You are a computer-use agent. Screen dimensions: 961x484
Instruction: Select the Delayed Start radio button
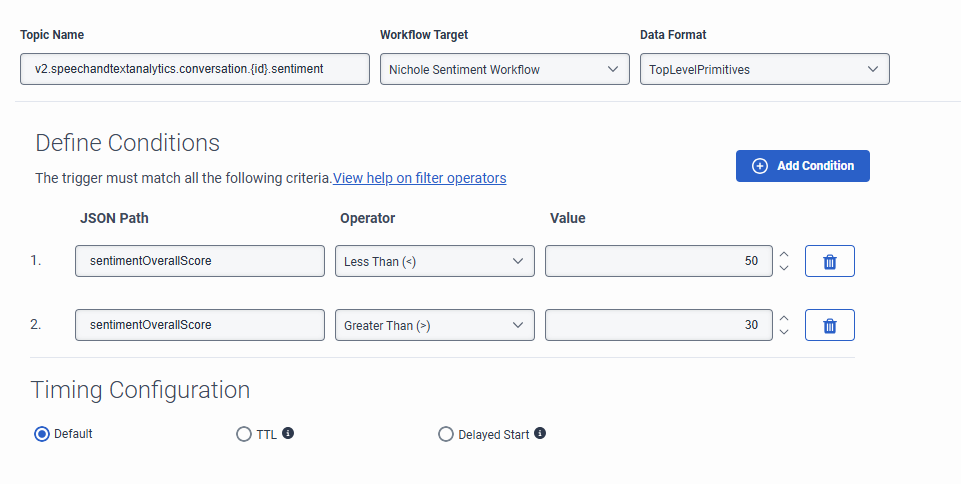(446, 434)
